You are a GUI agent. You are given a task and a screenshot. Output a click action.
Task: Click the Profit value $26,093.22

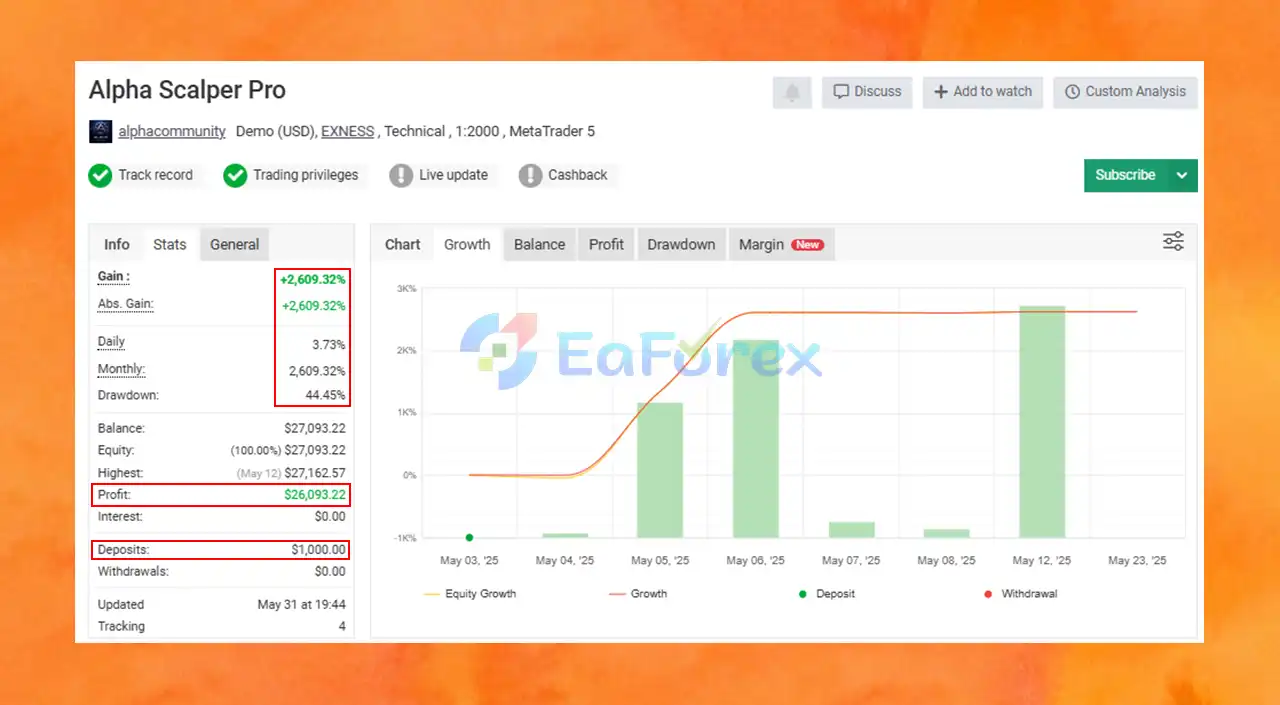pyautogui.click(x=314, y=495)
